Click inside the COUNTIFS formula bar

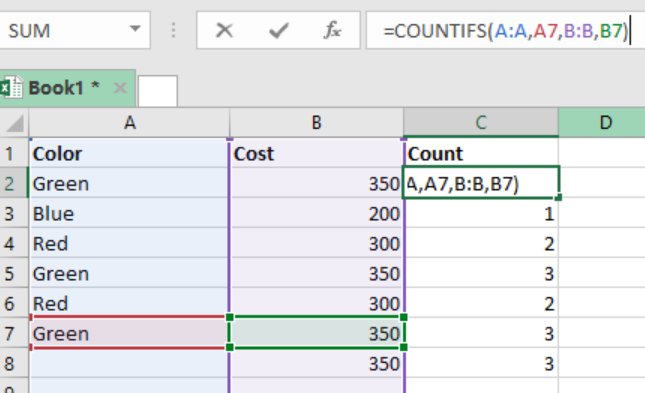(x=505, y=30)
